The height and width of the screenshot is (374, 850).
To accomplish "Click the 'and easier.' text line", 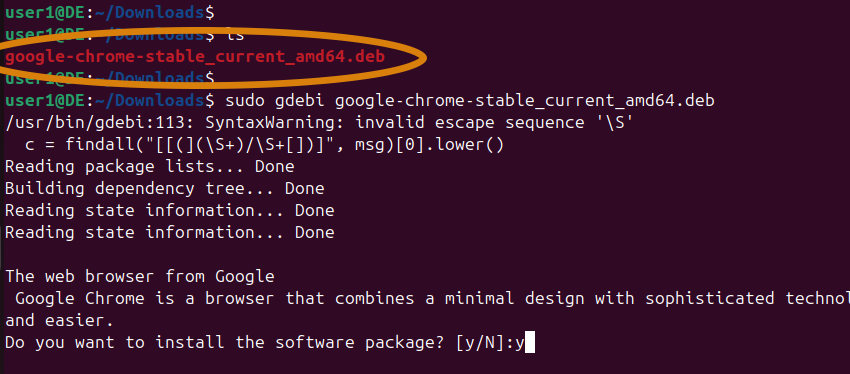I will click(60, 321).
